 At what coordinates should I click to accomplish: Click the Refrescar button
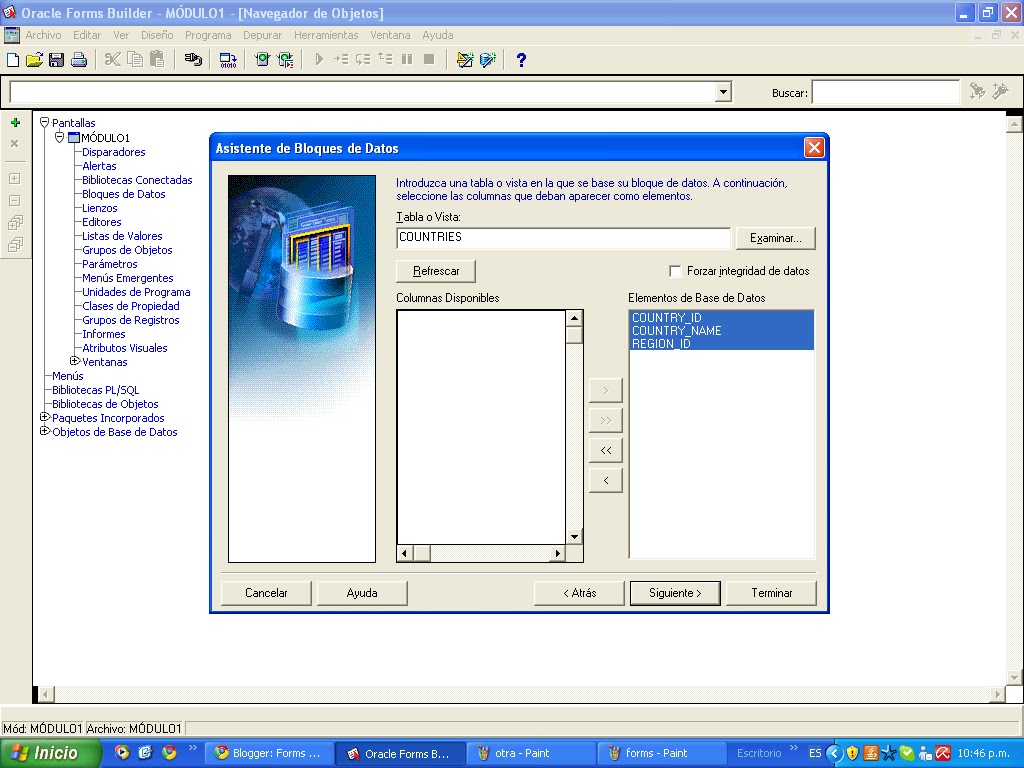click(x=436, y=271)
